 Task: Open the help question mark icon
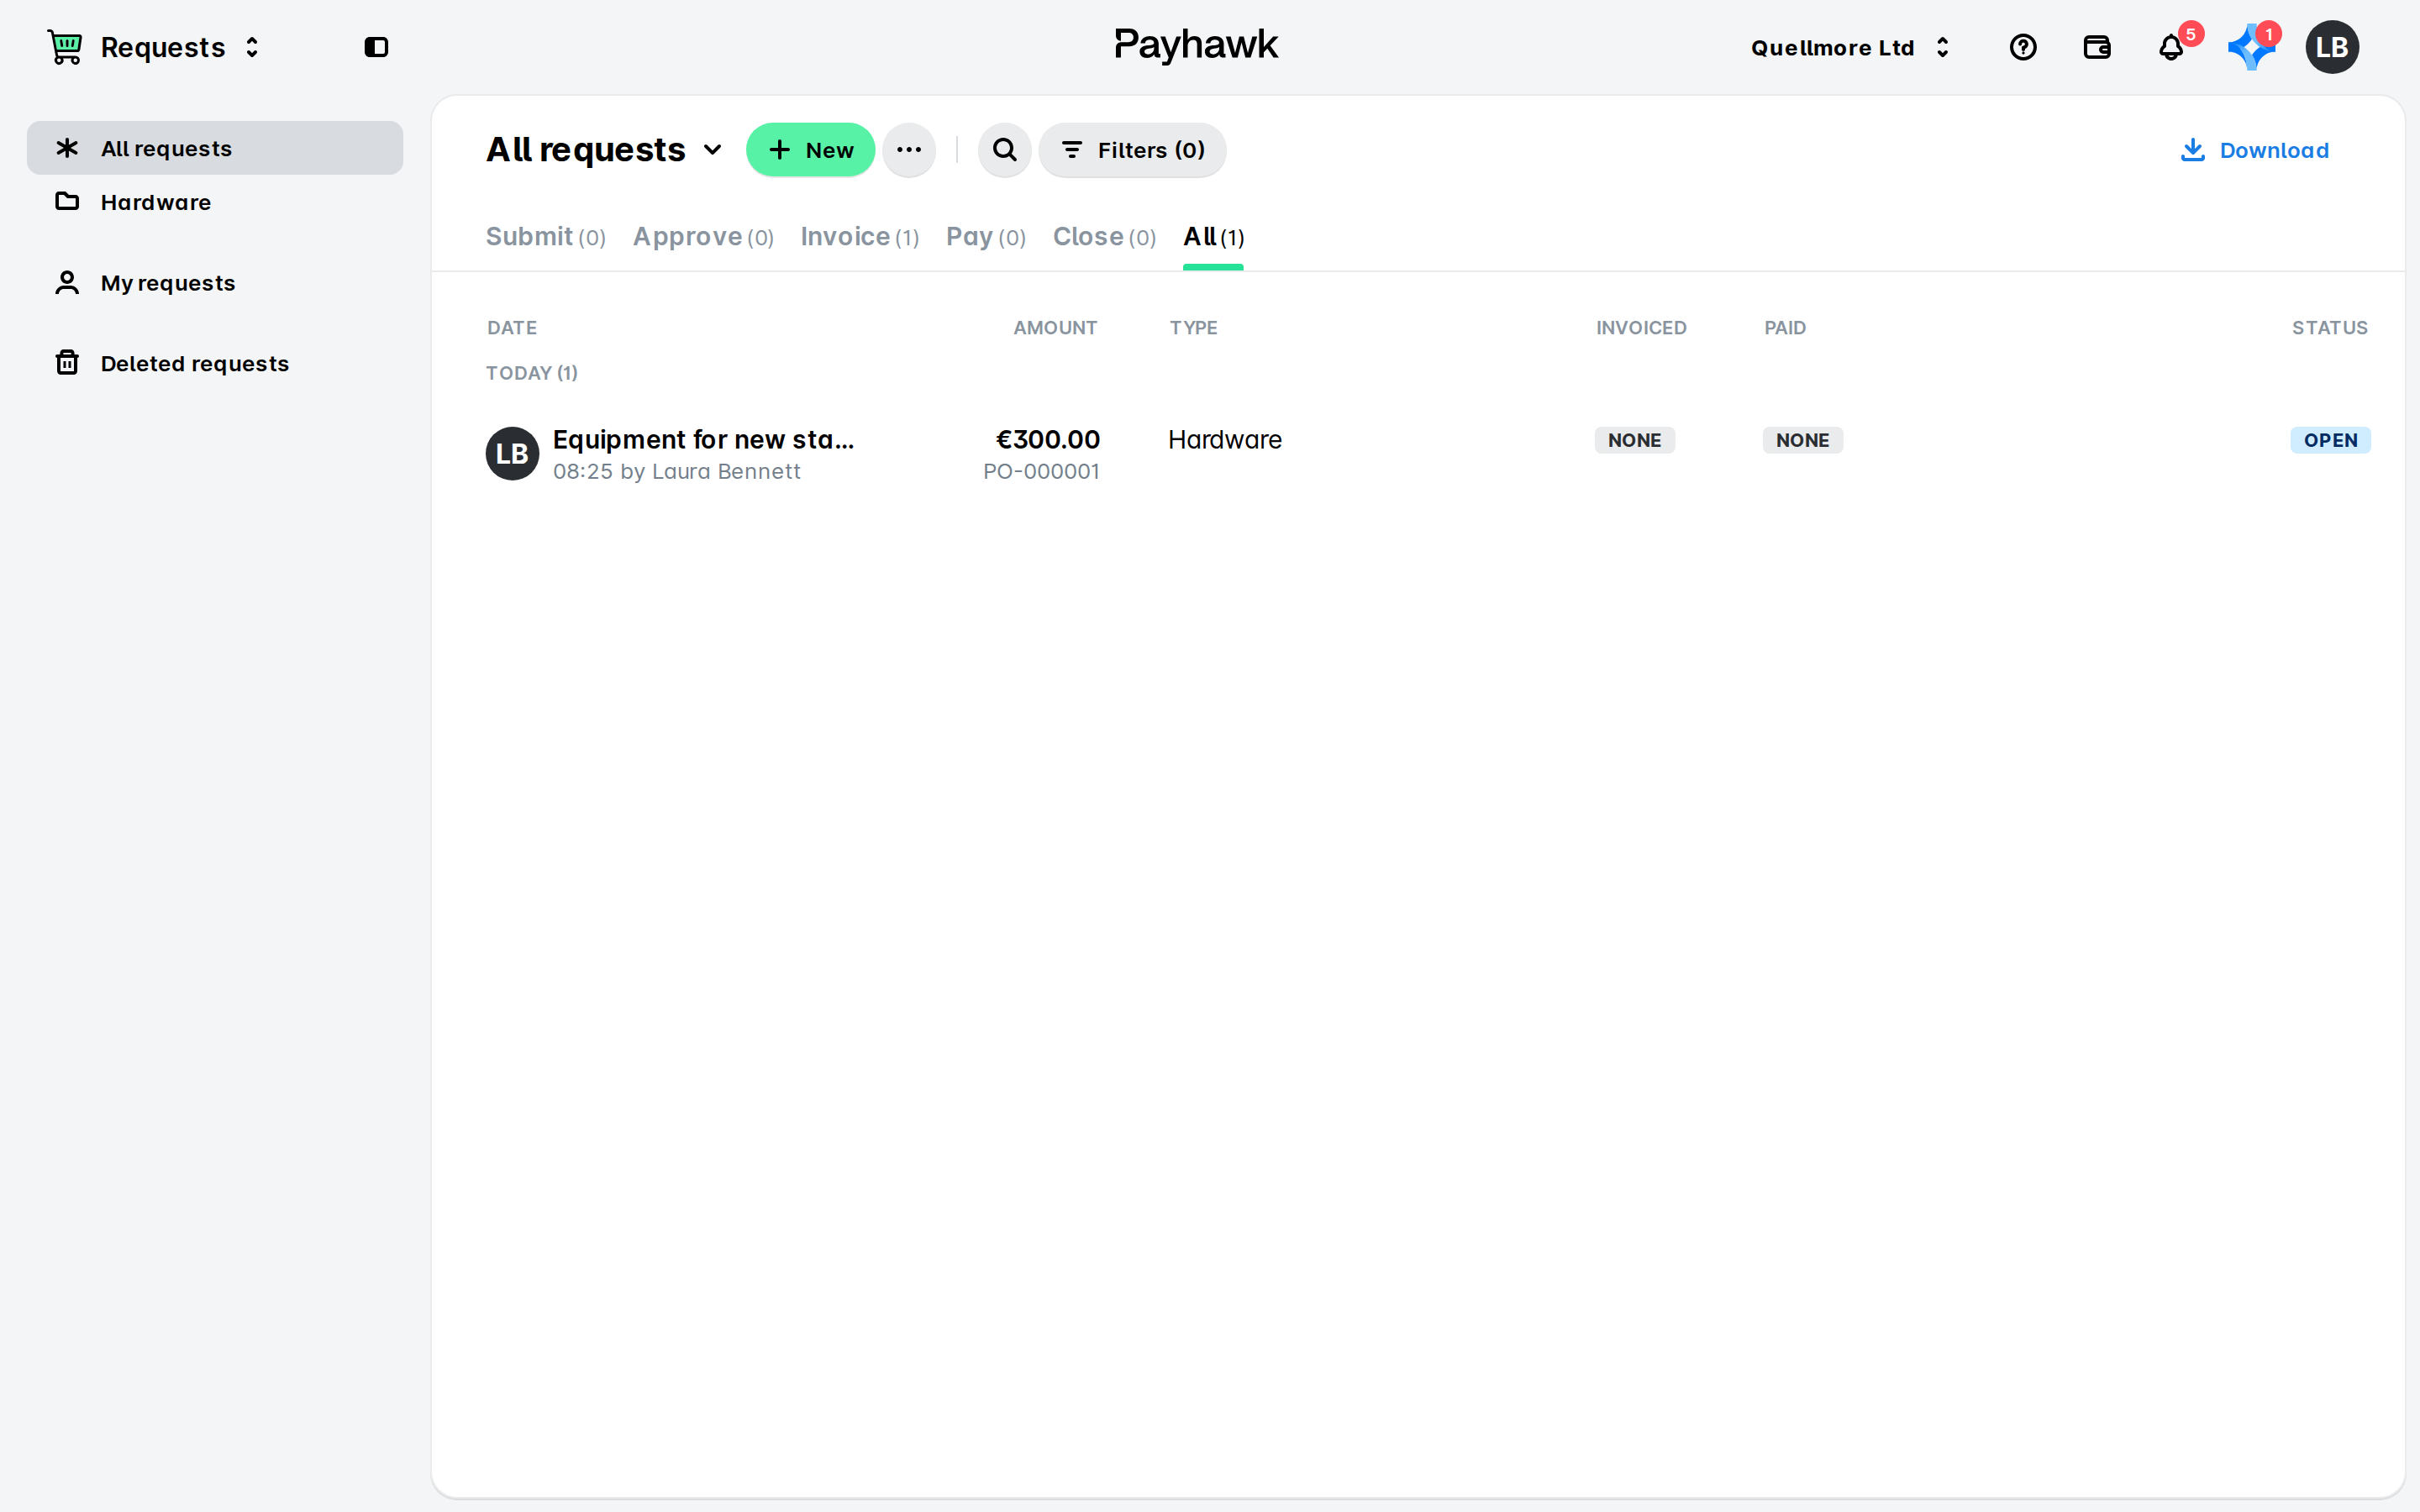click(x=2023, y=47)
